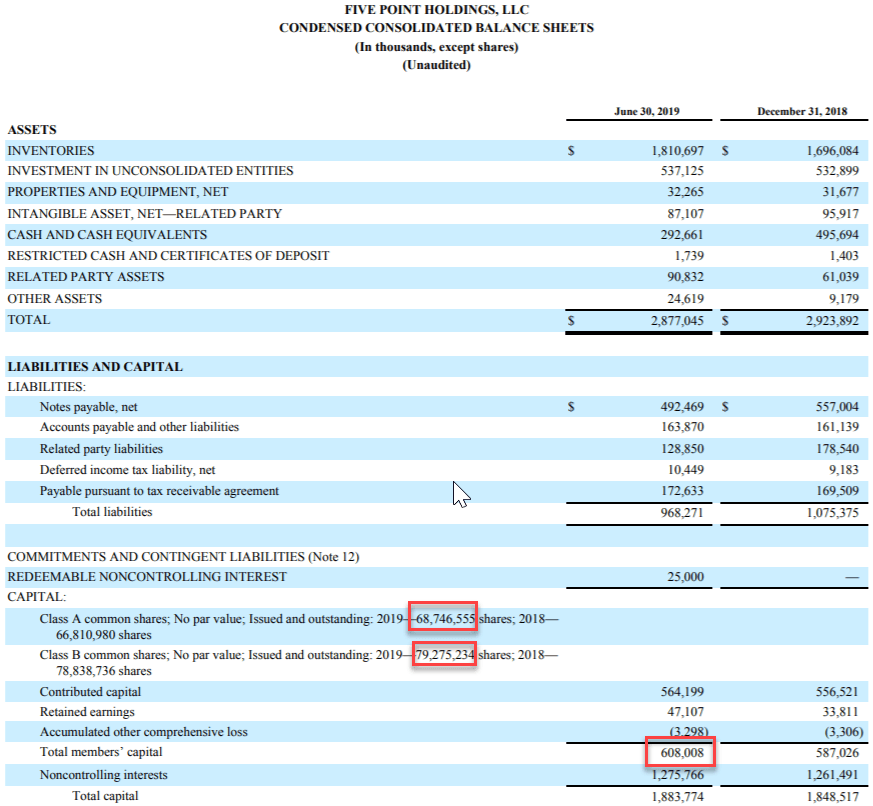Select the 9,179 other assets value
873x806 pixels.
(x=844, y=299)
